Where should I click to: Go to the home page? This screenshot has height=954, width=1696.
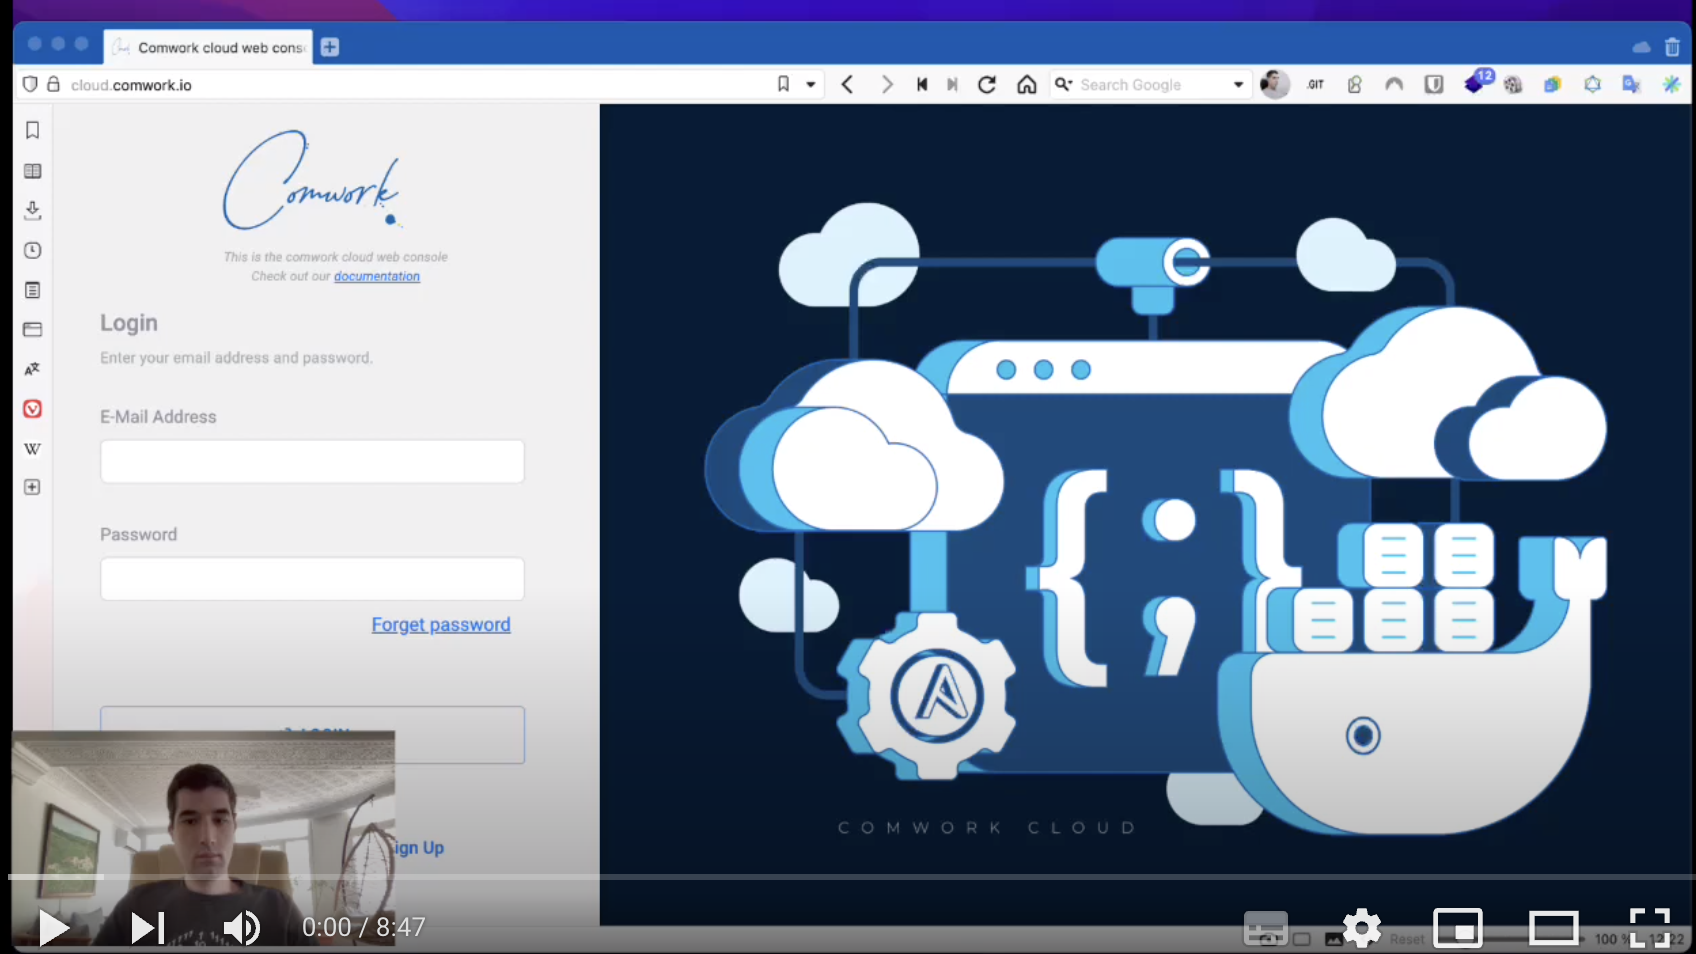pyautogui.click(x=1027, y=85)
